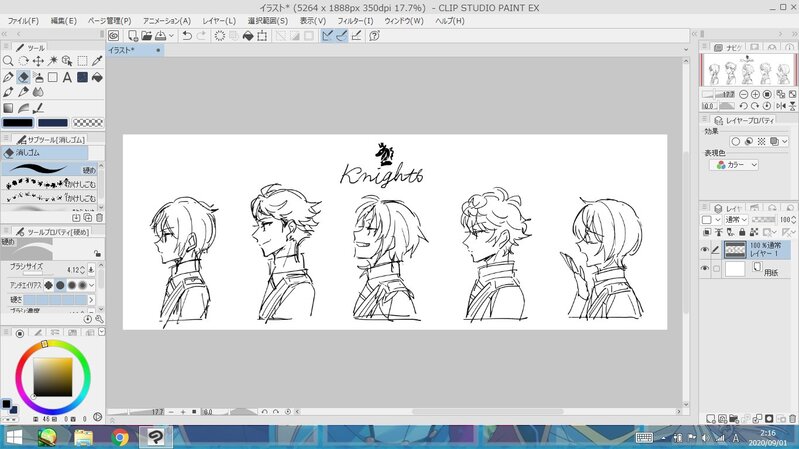799x449 pixels.
Task: Select the Airbrush tool
Action: click(38, 77)
